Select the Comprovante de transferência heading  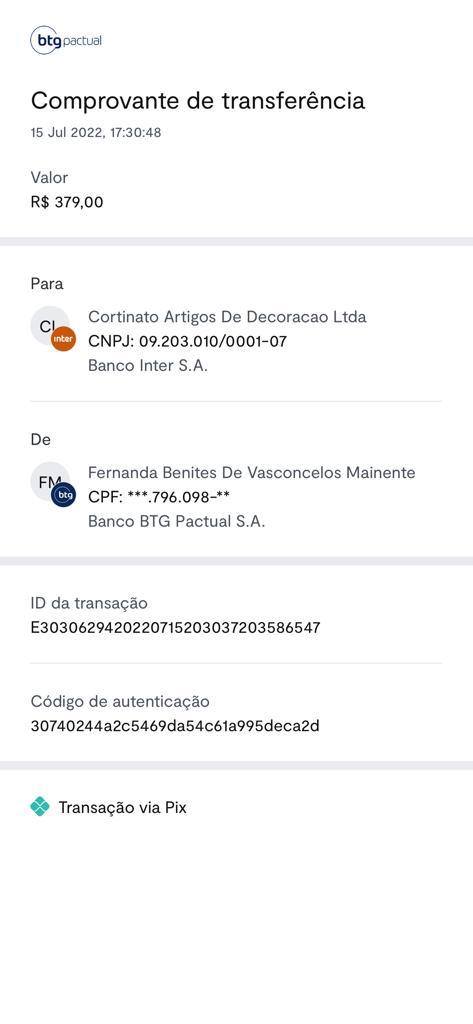pyautogui.click(x=198, y=101)
